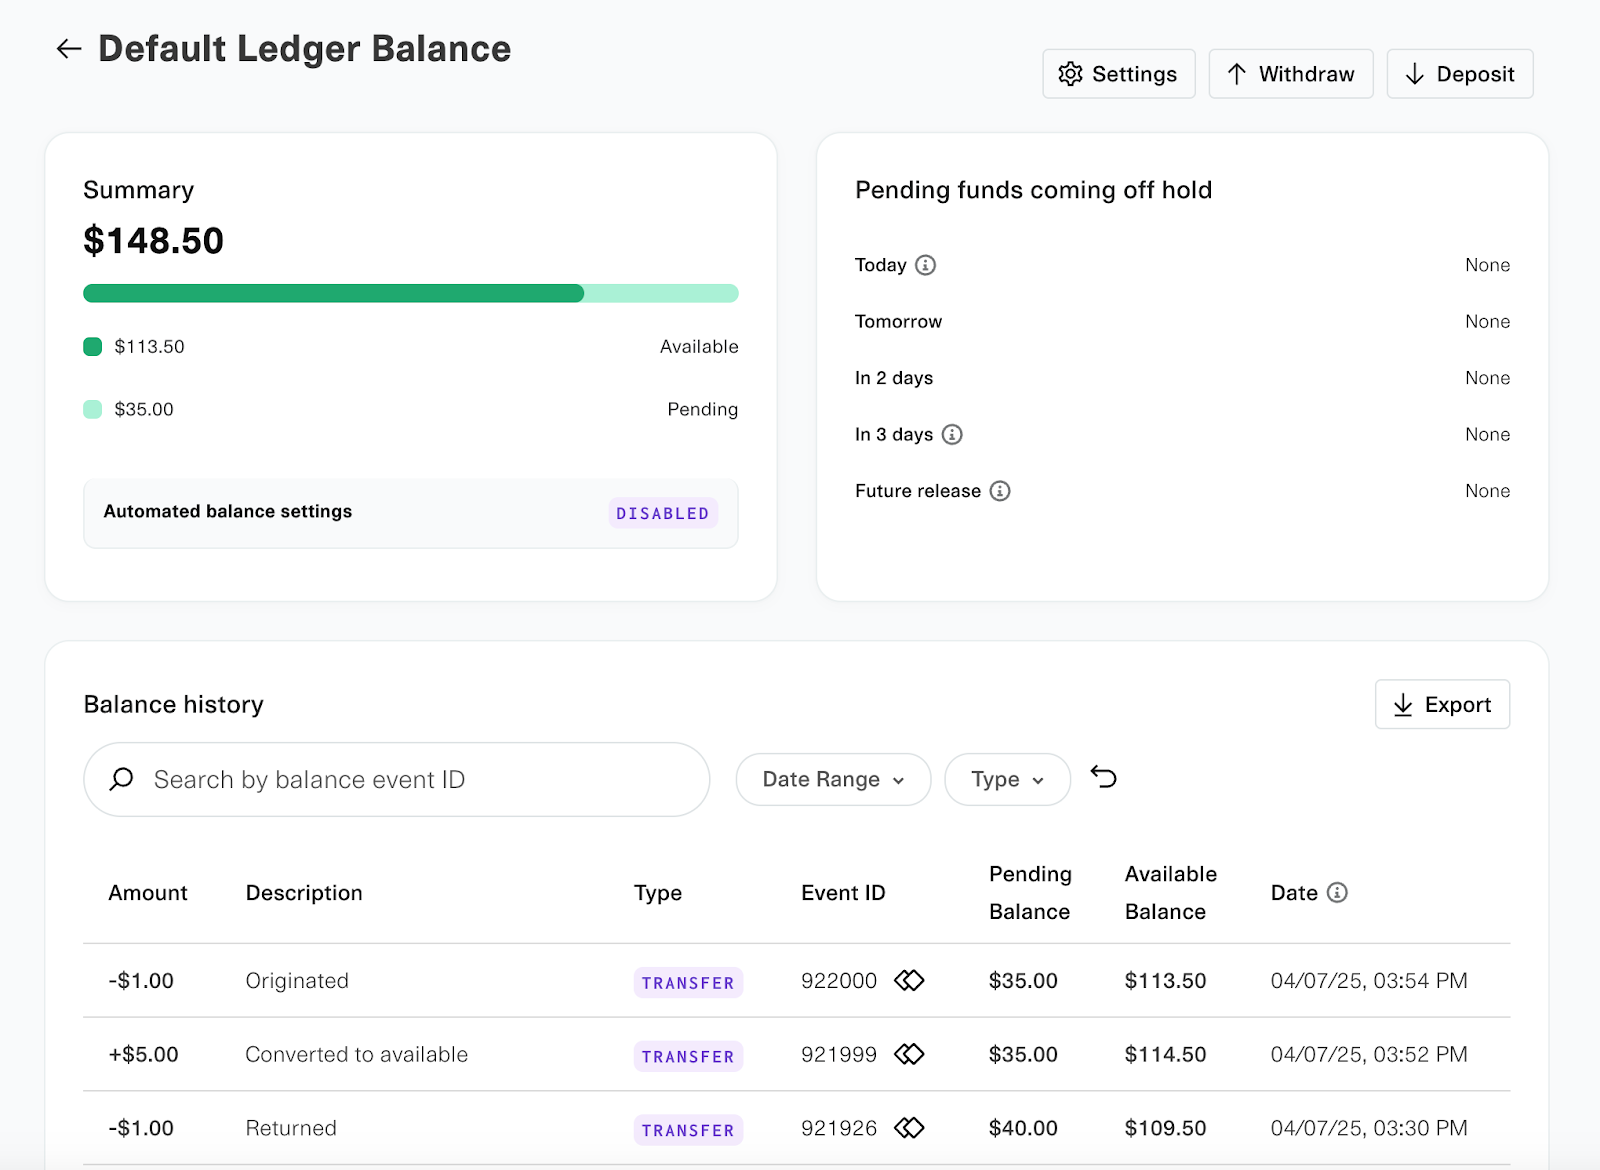This screenshot has width=1600, height=1170.
Task: Click the $148.50 summary total
Action: click(154, 241)
